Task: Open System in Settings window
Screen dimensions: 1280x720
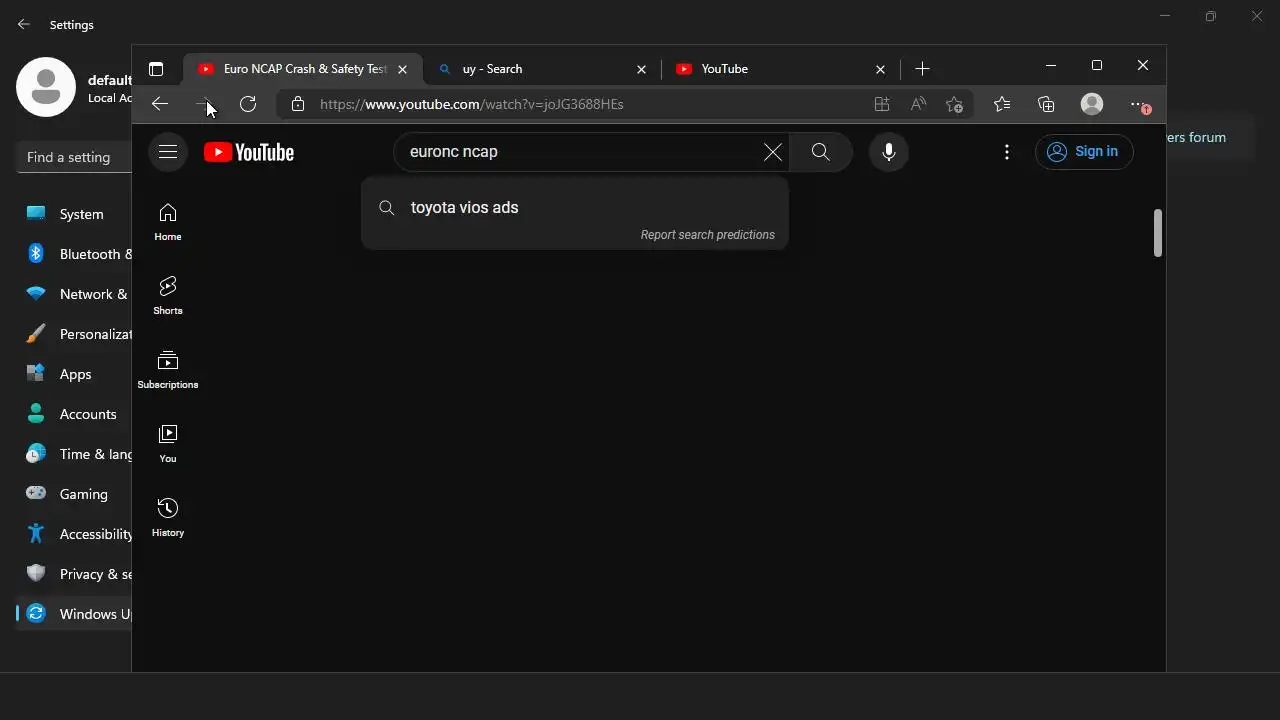Action: [74, 214]
